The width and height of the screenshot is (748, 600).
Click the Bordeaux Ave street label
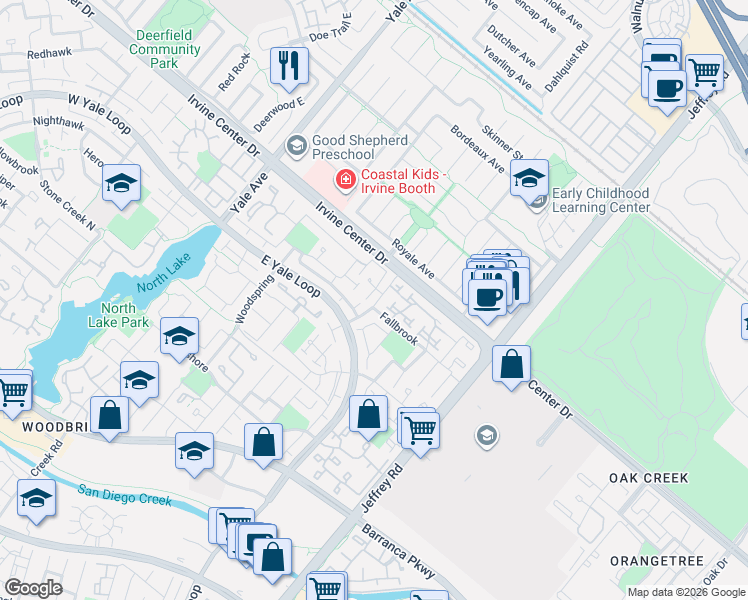[x=478, y=149]
